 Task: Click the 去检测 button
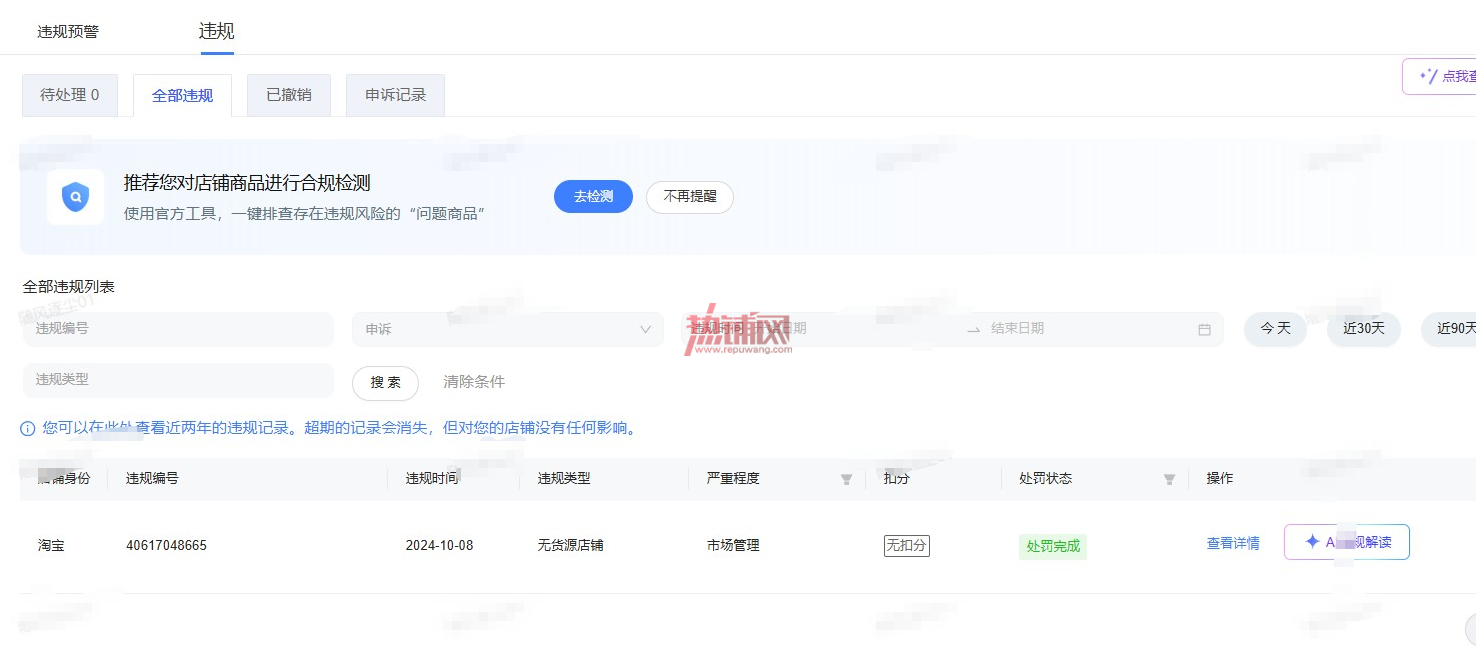pyautogui.click(x=593, y=197)
